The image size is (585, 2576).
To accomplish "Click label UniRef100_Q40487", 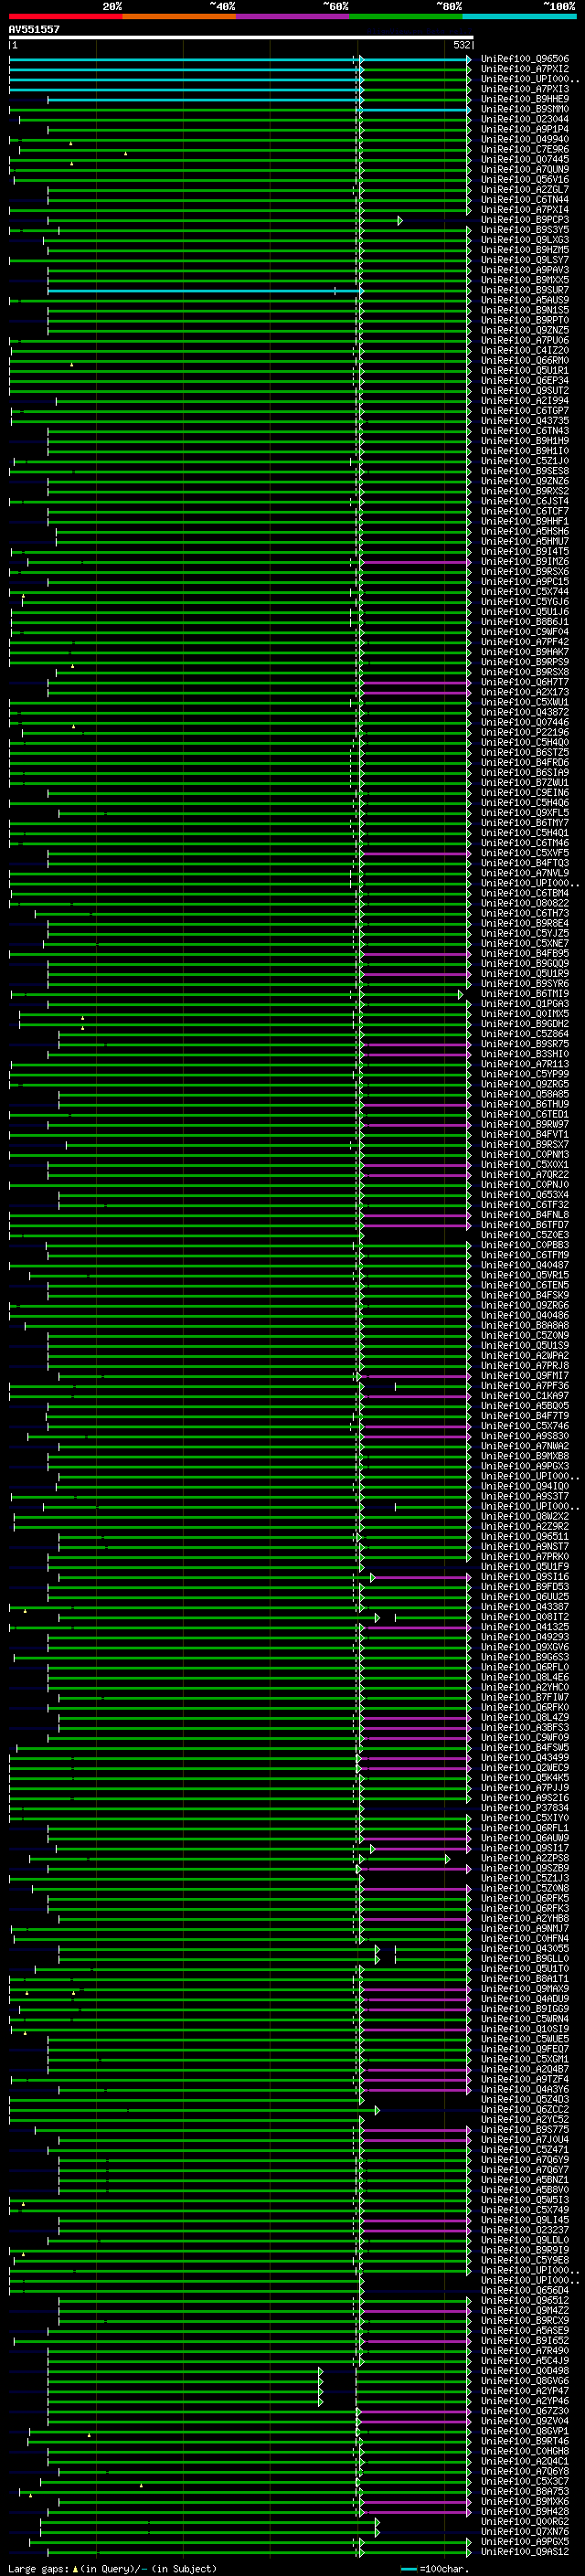I will pos(524,1265).
